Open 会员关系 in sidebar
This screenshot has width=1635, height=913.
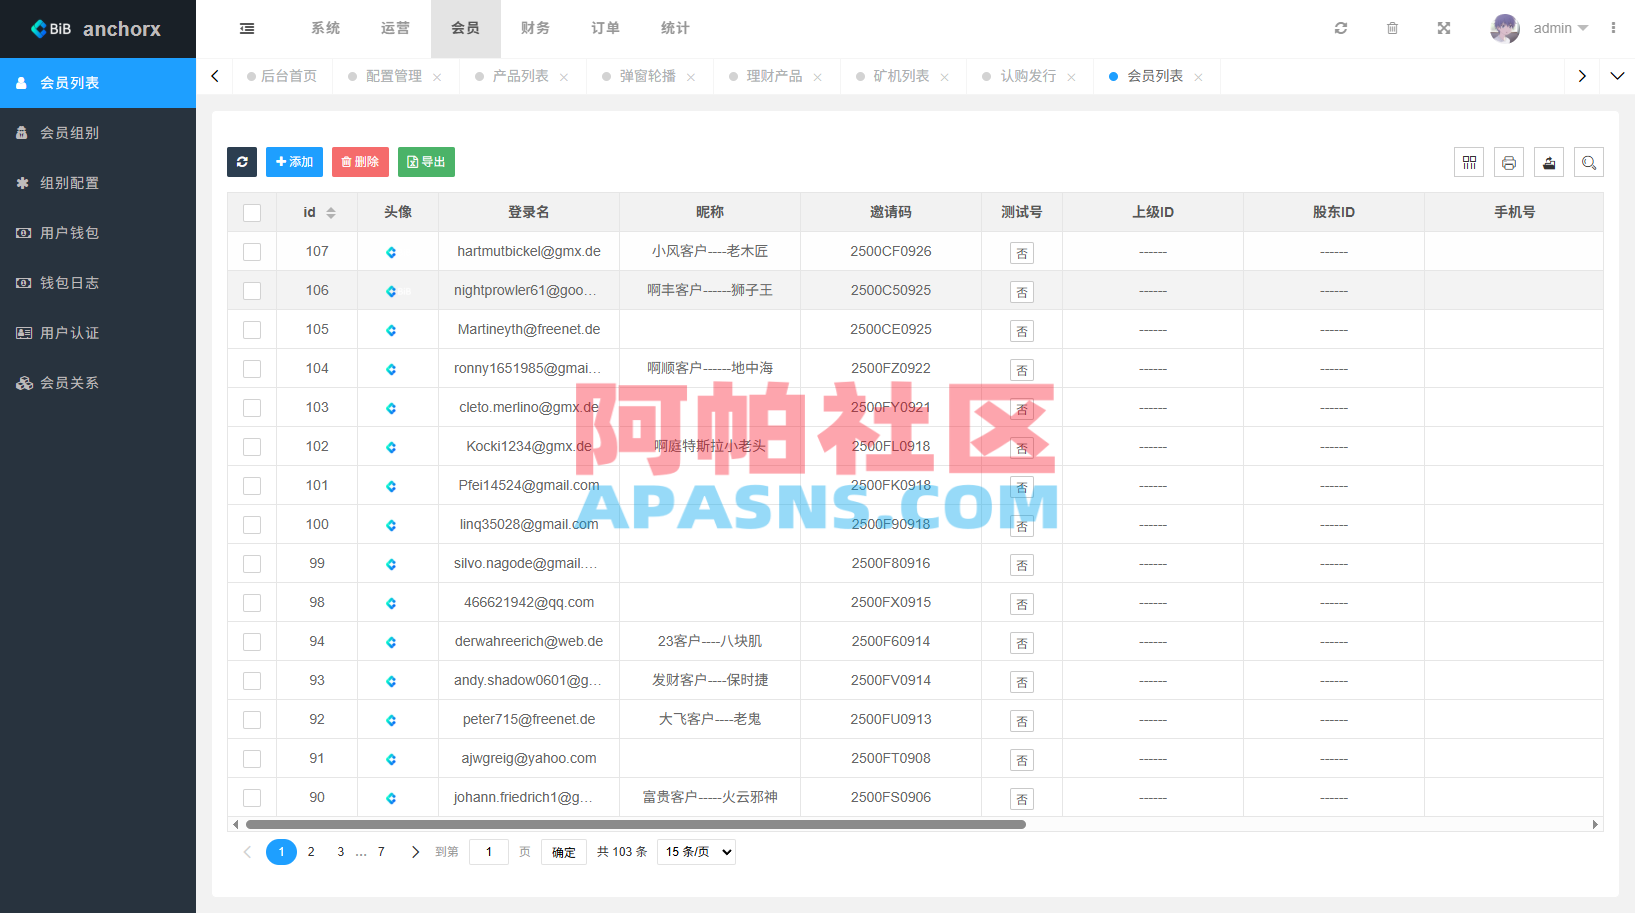point(98,383)
